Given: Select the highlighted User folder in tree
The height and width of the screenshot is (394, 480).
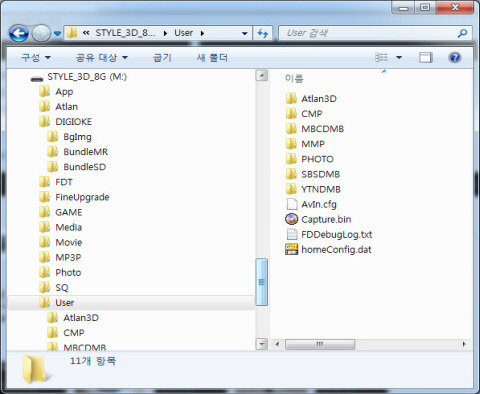Looking at the screenshot, I should pyautogui.click(x=131, y=303).
